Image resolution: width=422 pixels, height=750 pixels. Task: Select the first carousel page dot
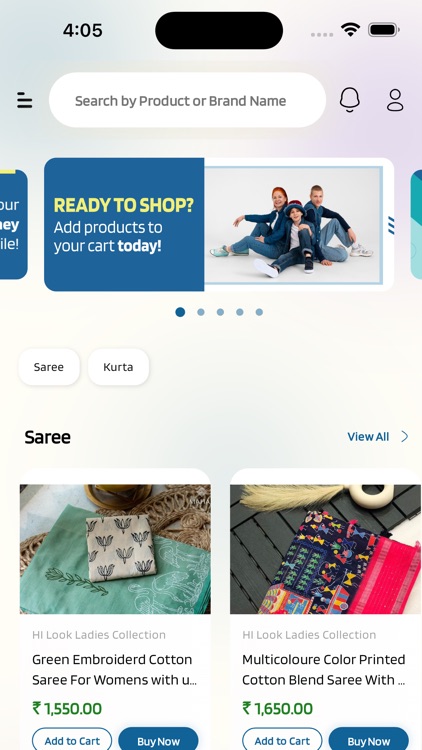180,312
